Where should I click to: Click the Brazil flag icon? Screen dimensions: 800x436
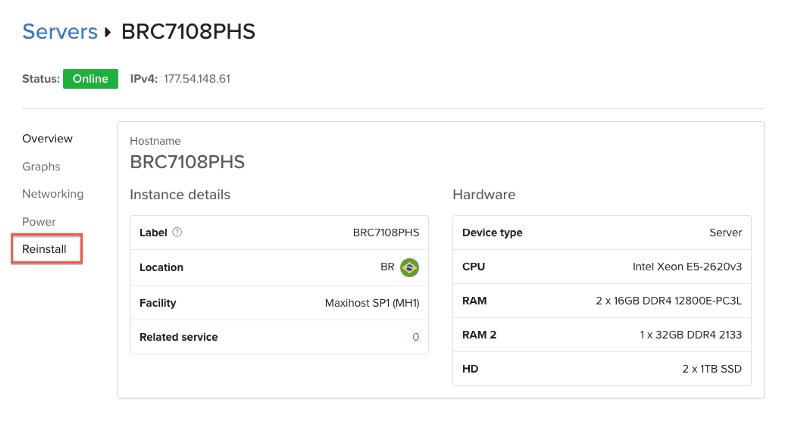pyautogui.click(x=409, y=267)
